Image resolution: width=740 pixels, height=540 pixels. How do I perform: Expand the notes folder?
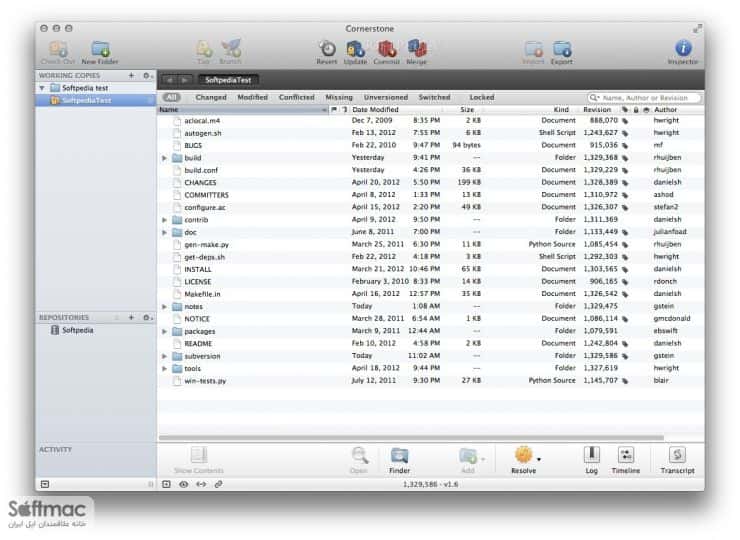click(x=164, y=307)
